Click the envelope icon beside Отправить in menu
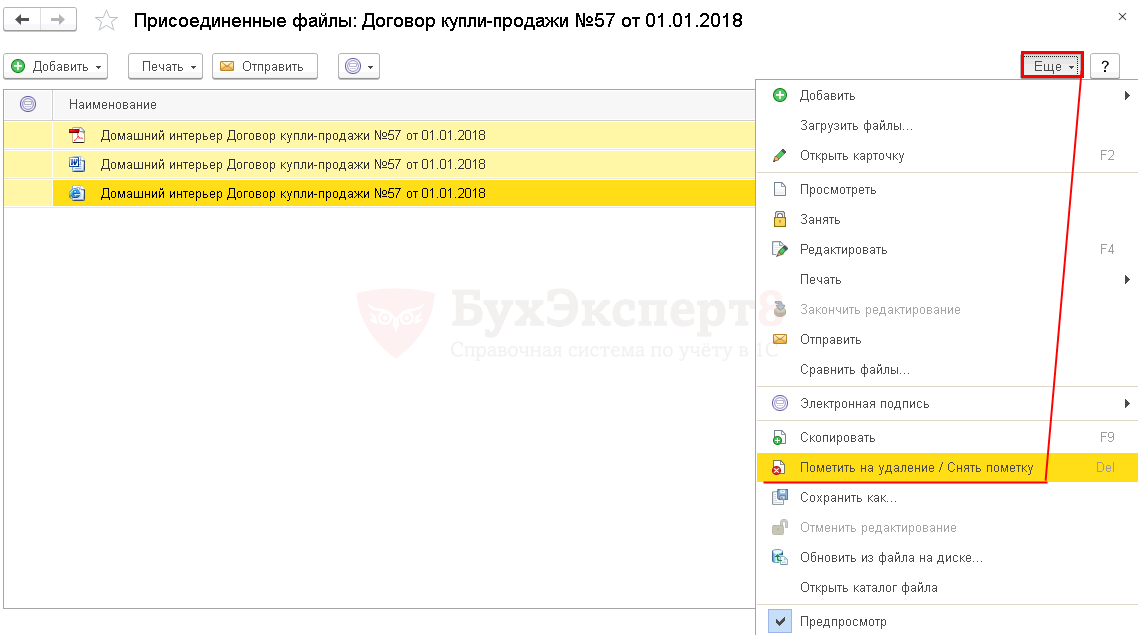1138x635 pixels. 779,339
